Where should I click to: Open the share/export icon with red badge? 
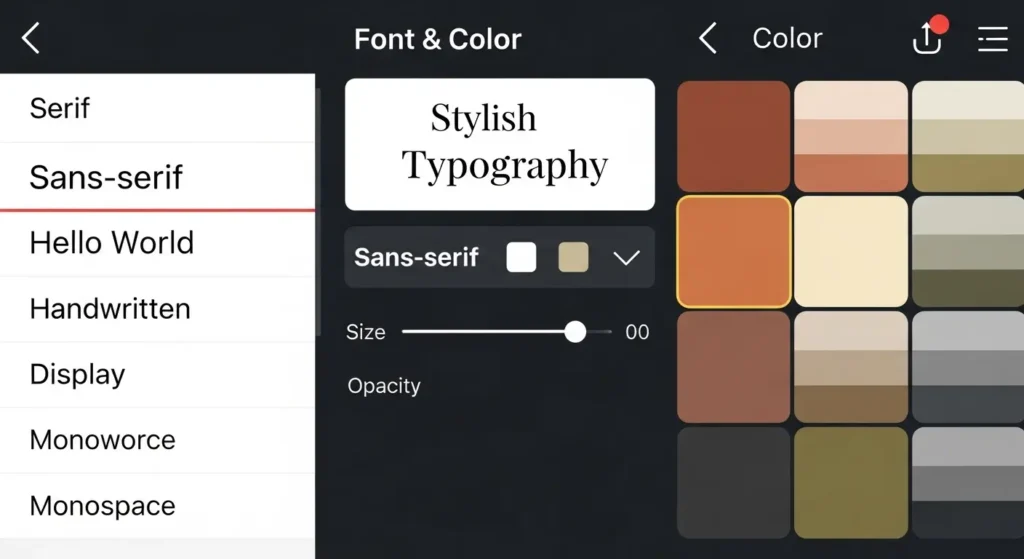(x=927, y=38)
